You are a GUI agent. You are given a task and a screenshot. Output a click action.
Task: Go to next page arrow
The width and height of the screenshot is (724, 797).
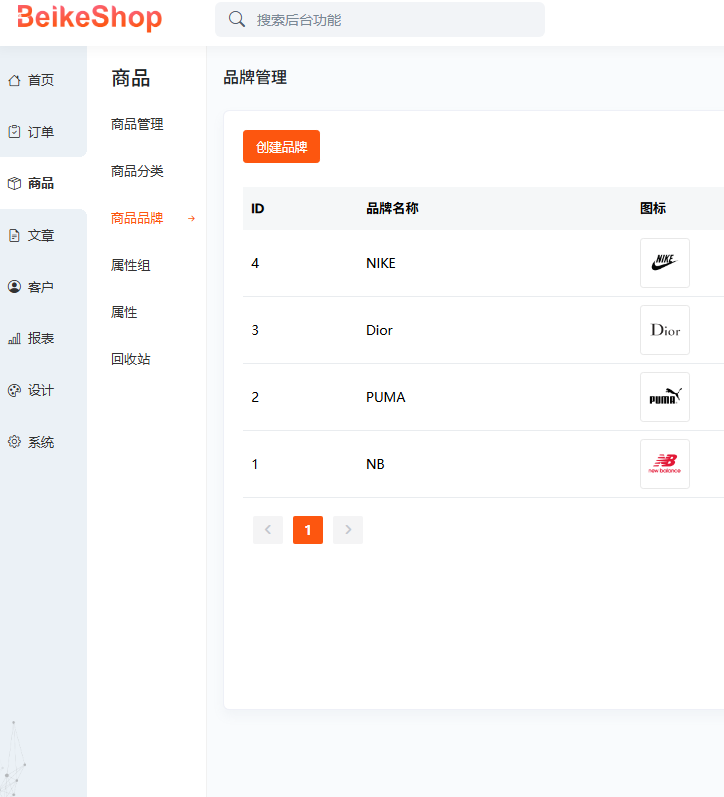[348, 530]
